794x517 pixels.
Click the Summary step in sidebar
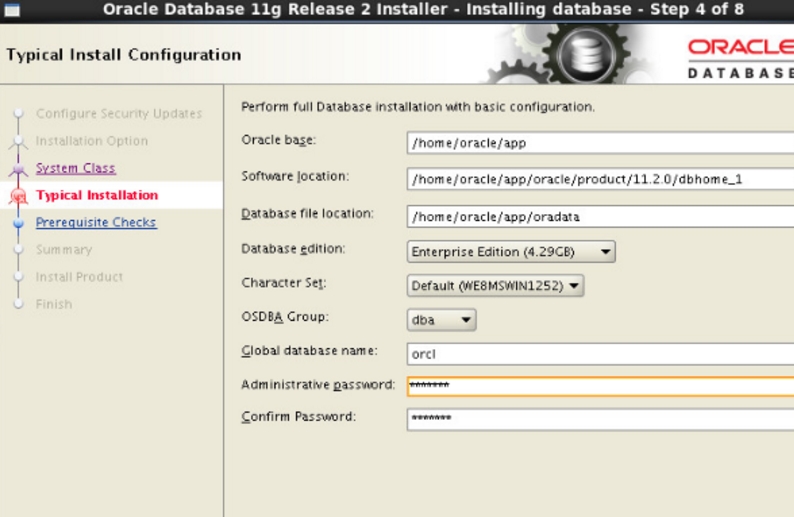(64, 250)
